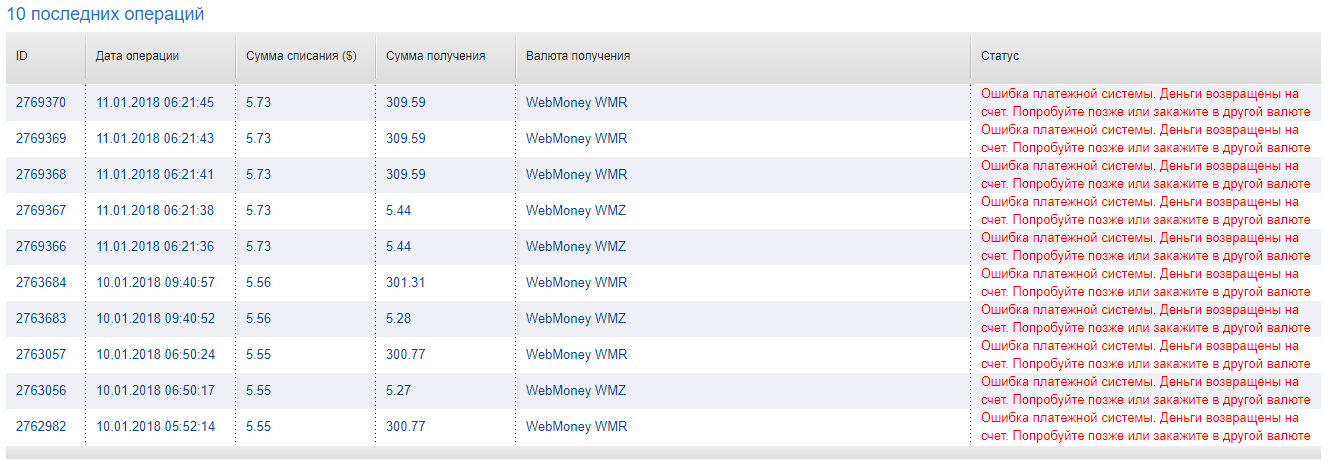Open operation ID 2769370
Viewport: 1331px width, 461px height.
[x=41, y=102]
